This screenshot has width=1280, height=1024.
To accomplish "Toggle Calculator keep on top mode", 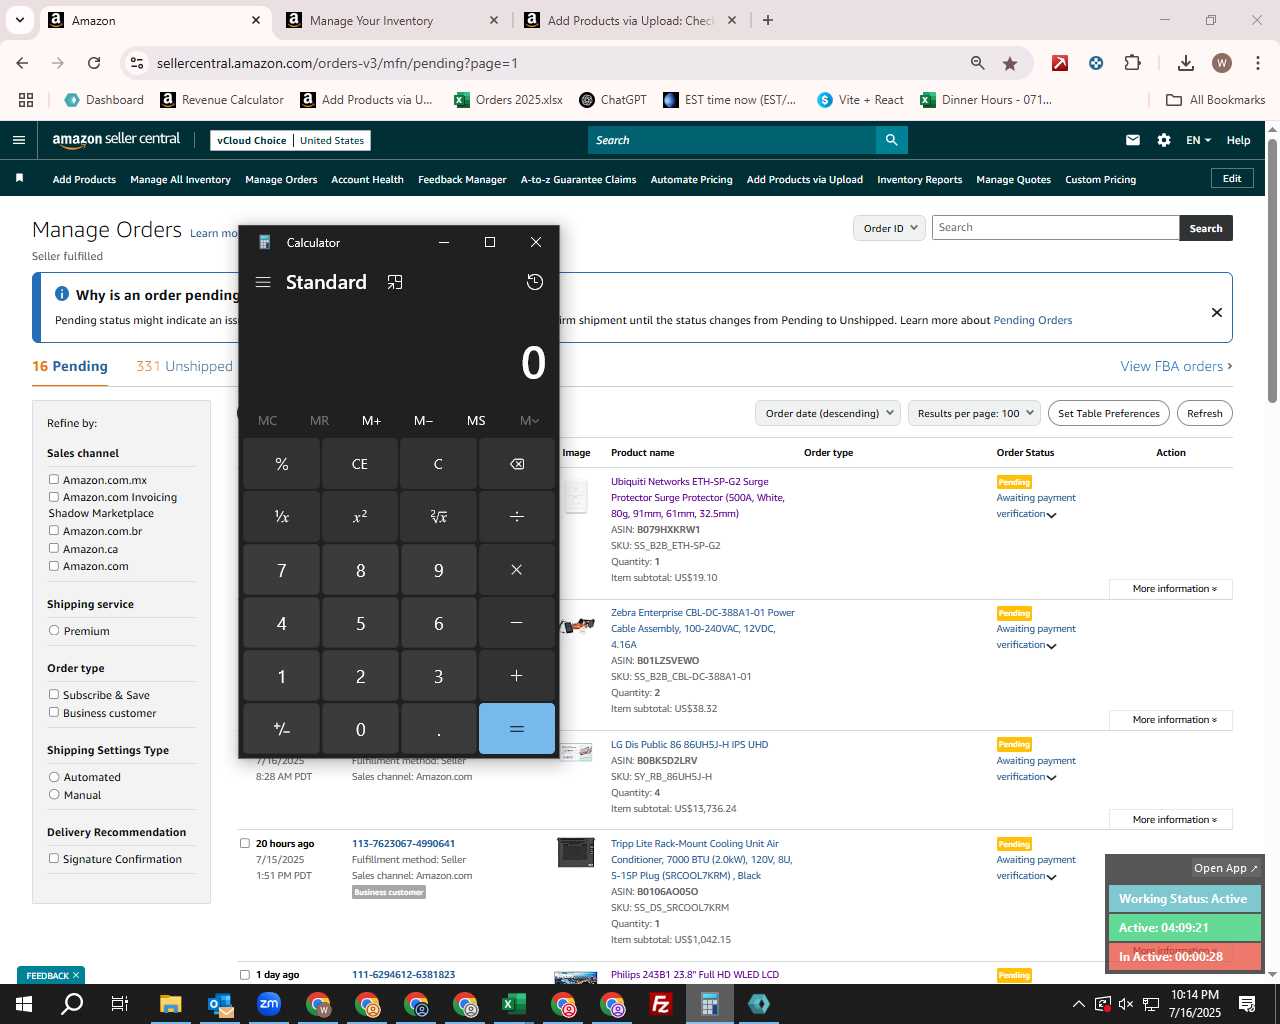I will pyautogui.click(x=395, y=282).
